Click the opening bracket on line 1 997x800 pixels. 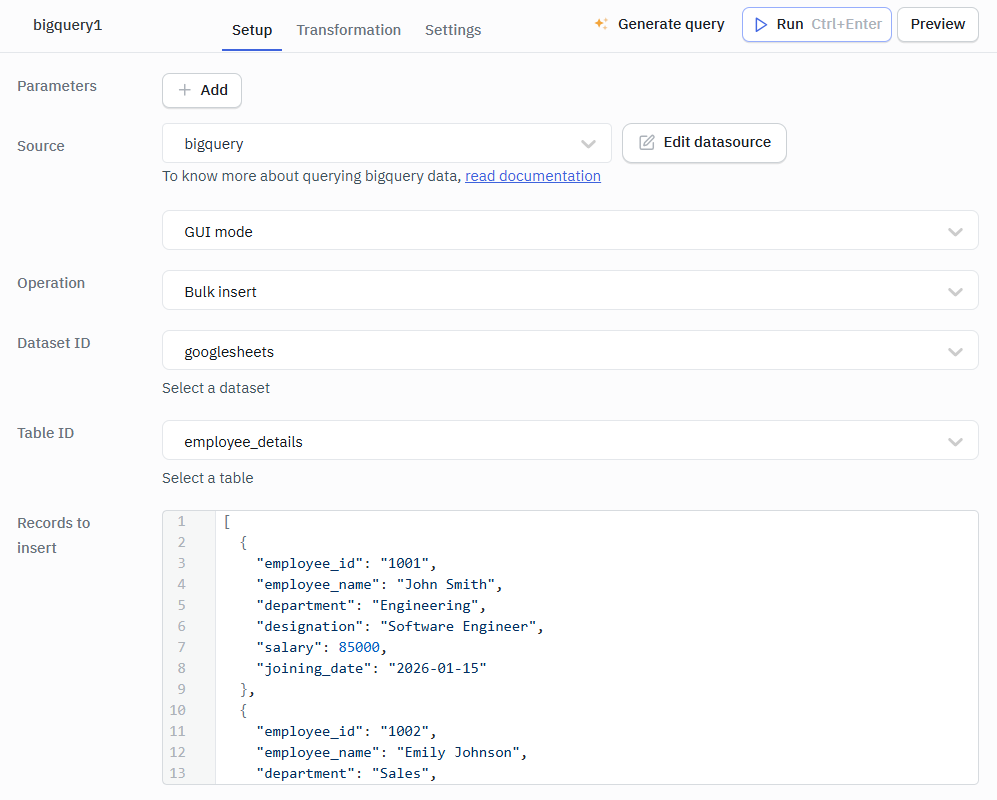pyautogui.click(x=227, y=521)
